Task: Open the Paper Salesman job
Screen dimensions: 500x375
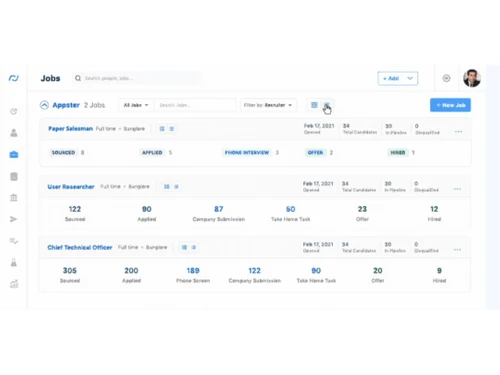Action: click(x=71, y=129)
